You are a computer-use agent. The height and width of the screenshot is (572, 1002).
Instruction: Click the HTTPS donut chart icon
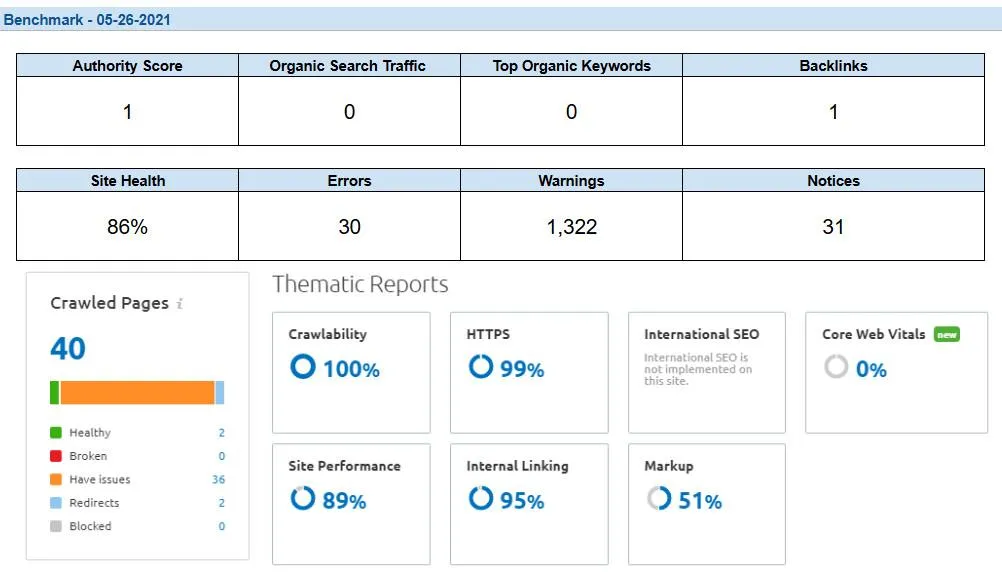[481, 367]
